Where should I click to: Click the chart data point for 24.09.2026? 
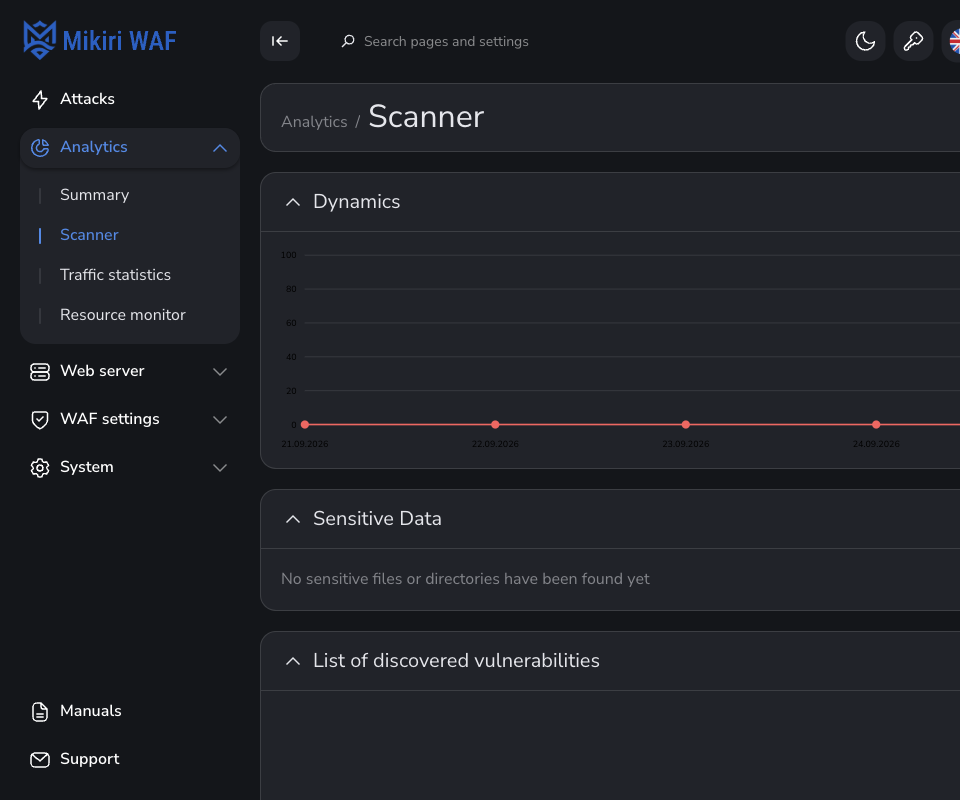tap(876, 424)
